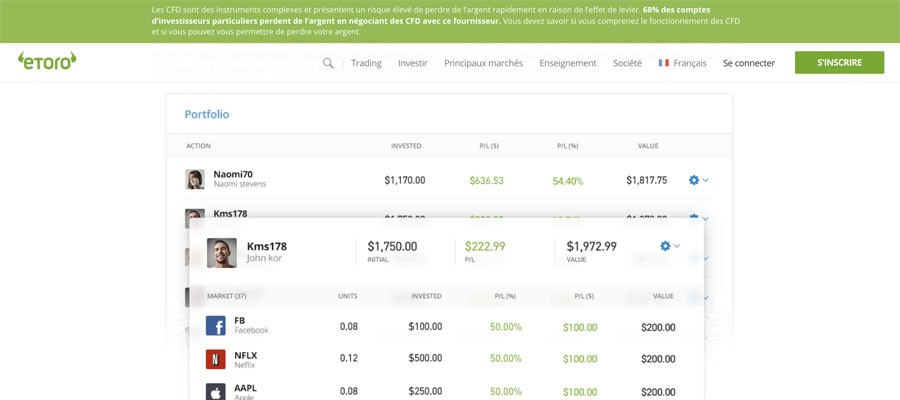Select the FB ticker row label

click(x=240, y=320)
